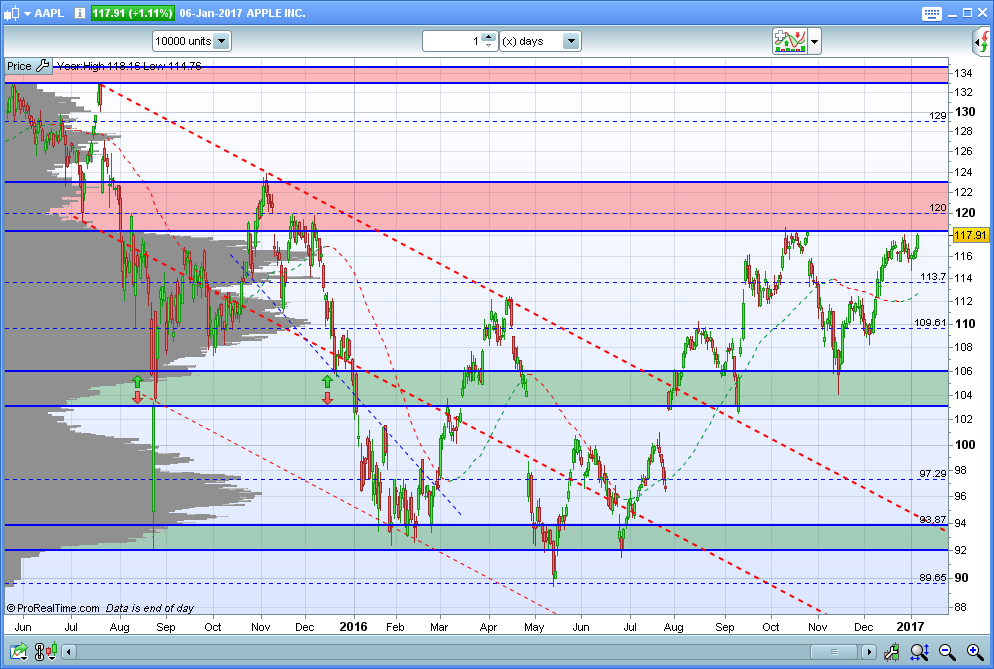Expand the indicator button dropdown arrow
The width and height of the screenshot is (994, 669).
[x=815, y=42]
